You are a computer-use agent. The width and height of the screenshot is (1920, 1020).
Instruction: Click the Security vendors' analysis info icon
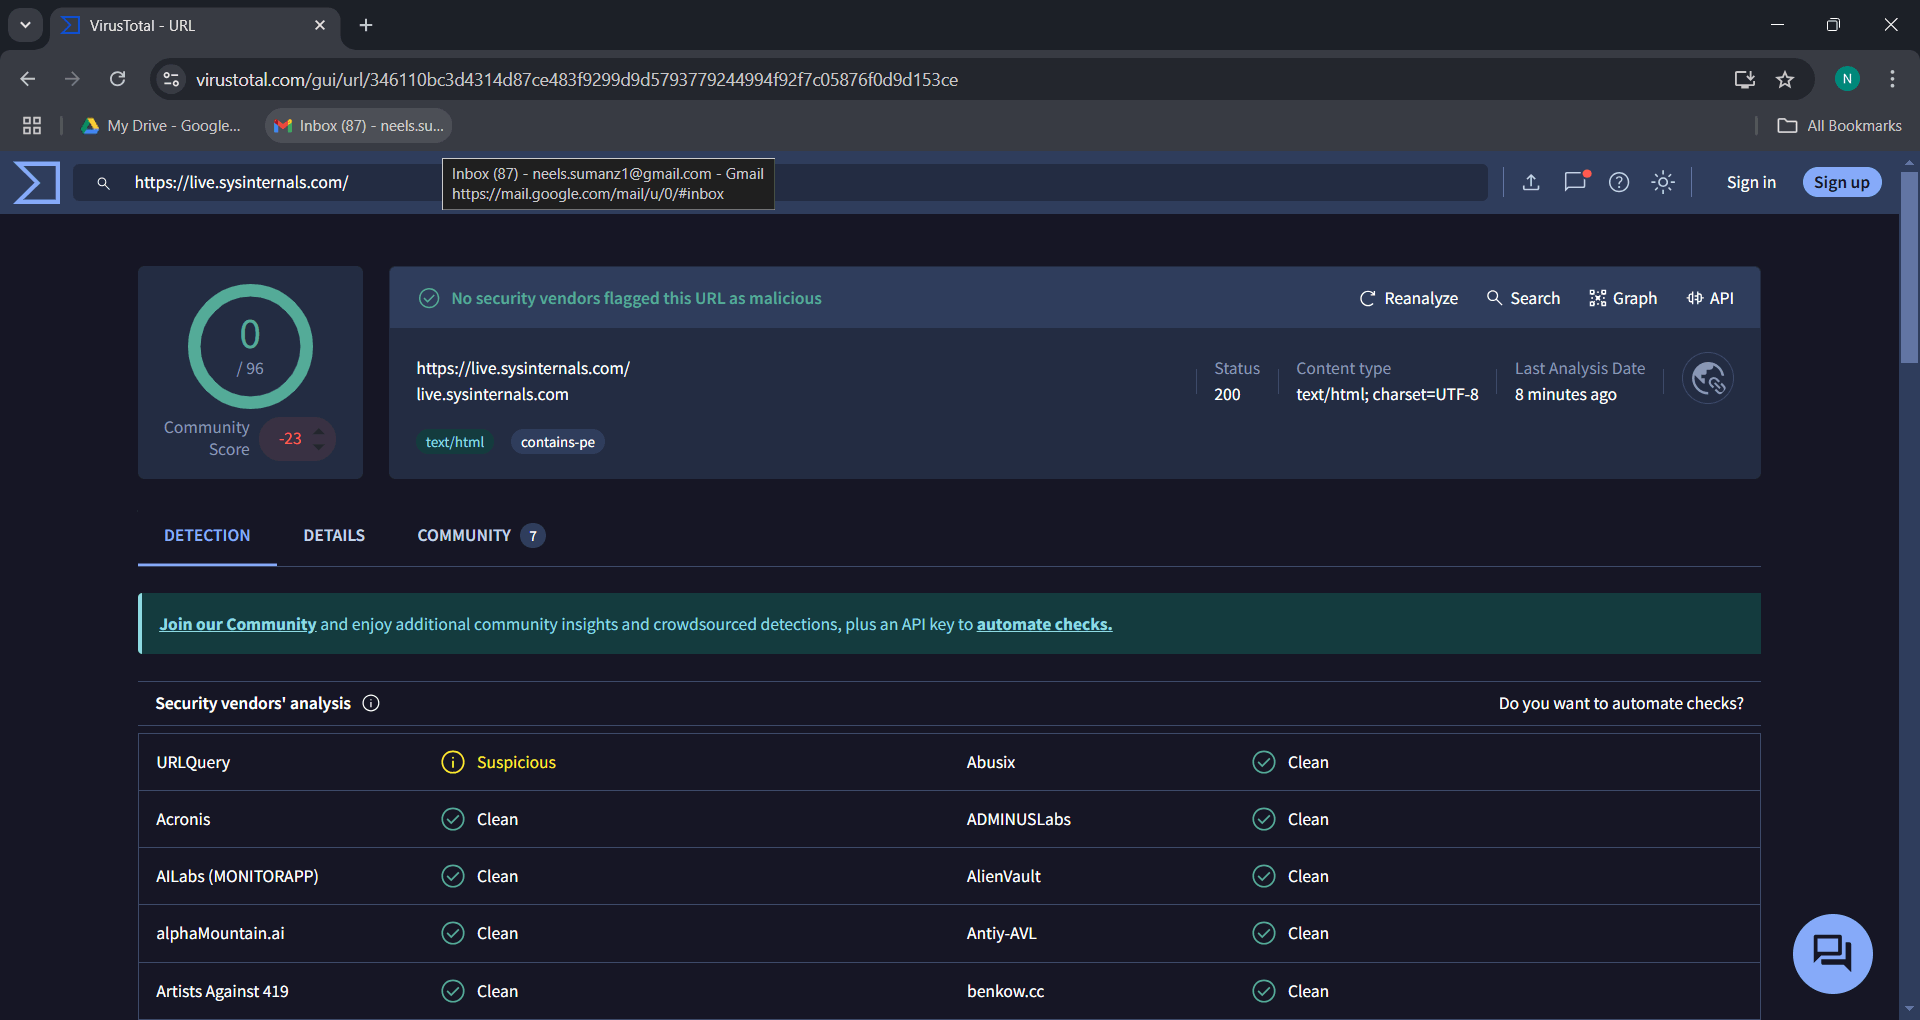[371, 703]
